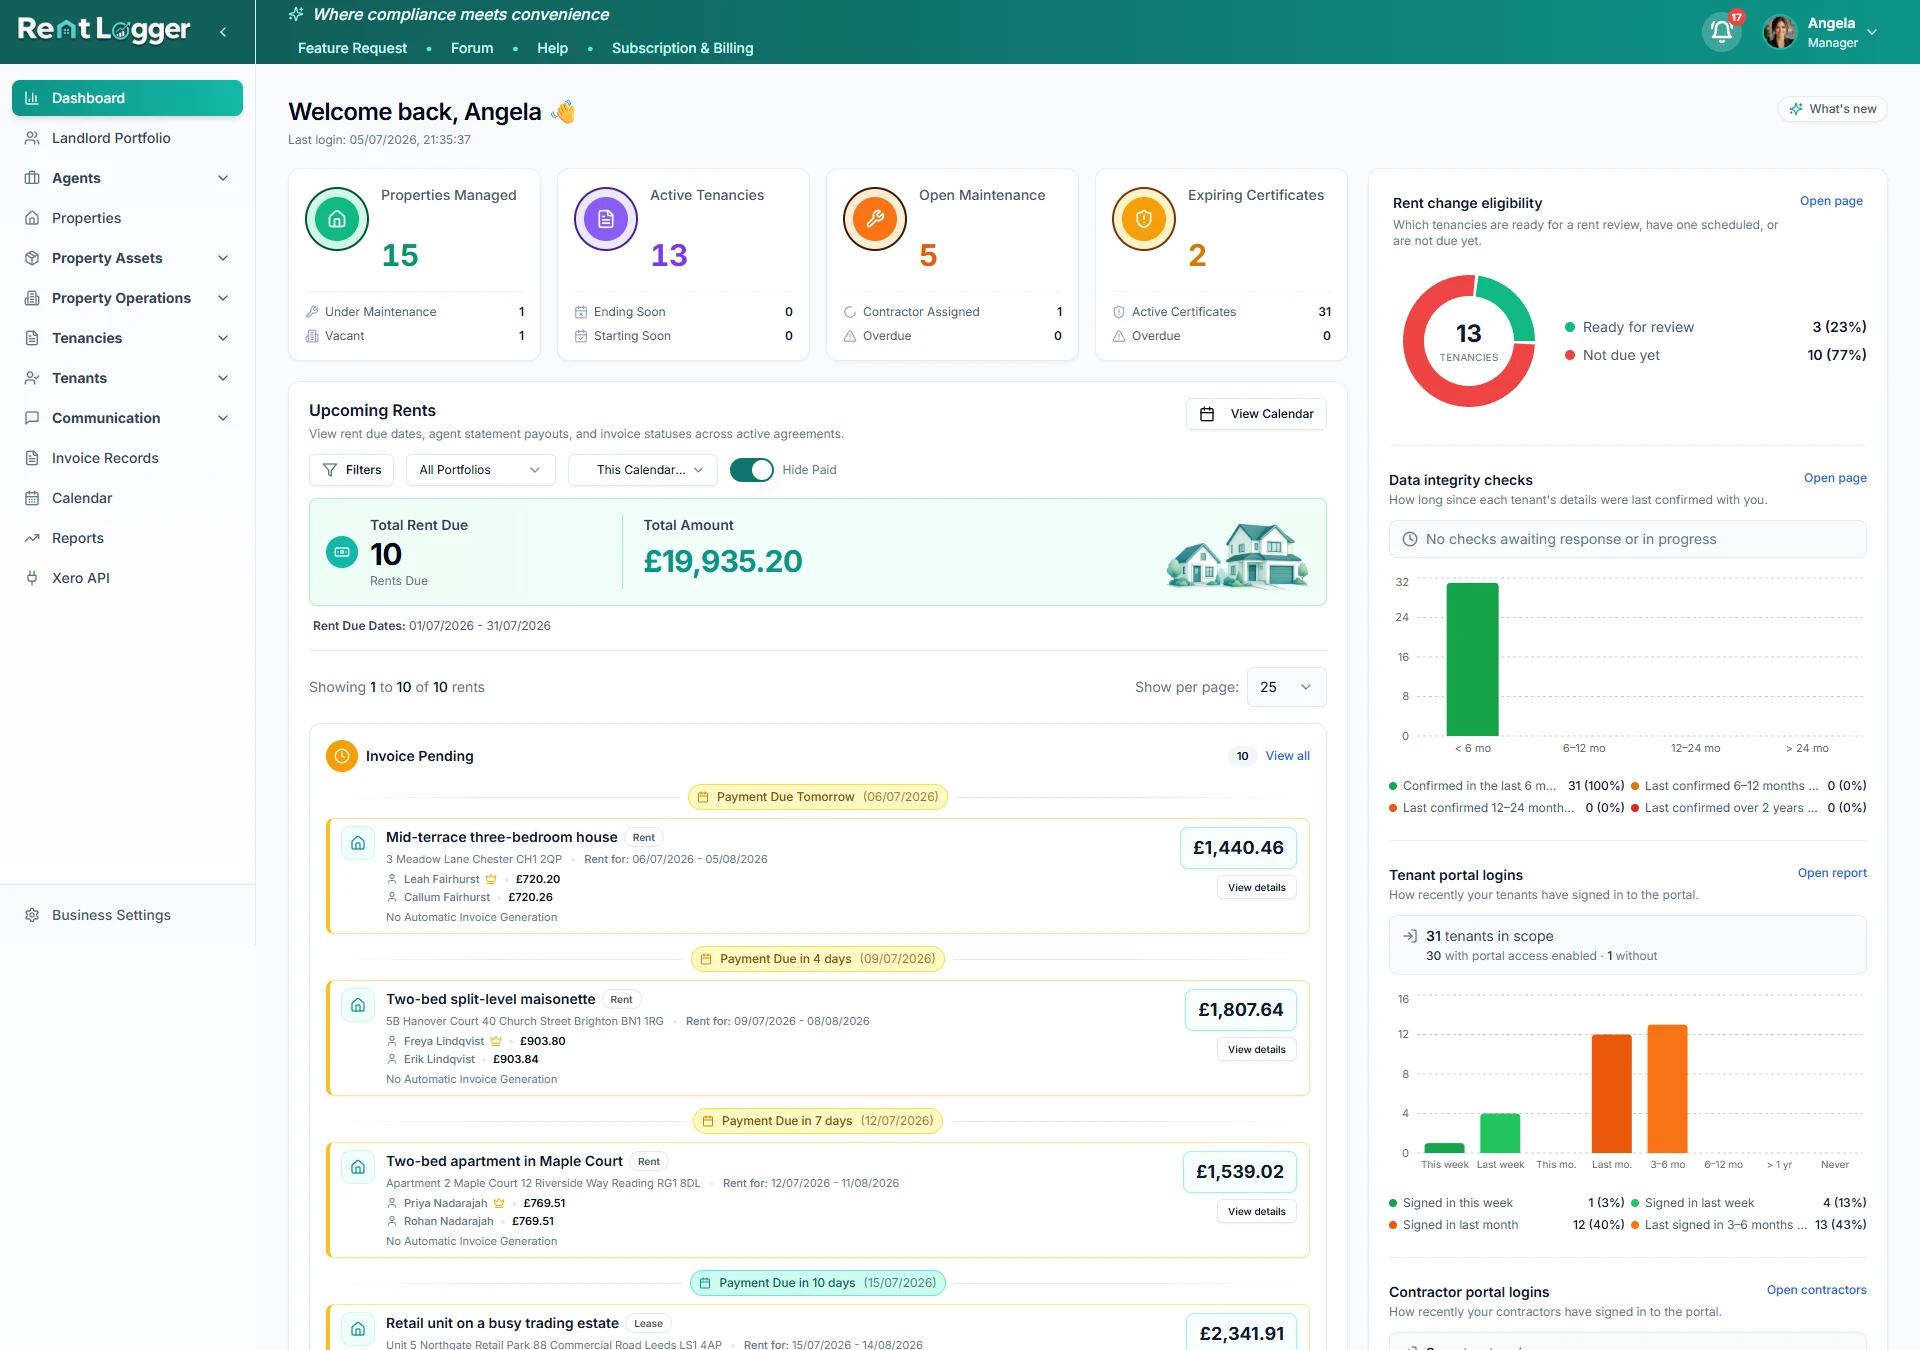Open the All Portfolios dropdown

pyautogui.click(x=480, y=470)
